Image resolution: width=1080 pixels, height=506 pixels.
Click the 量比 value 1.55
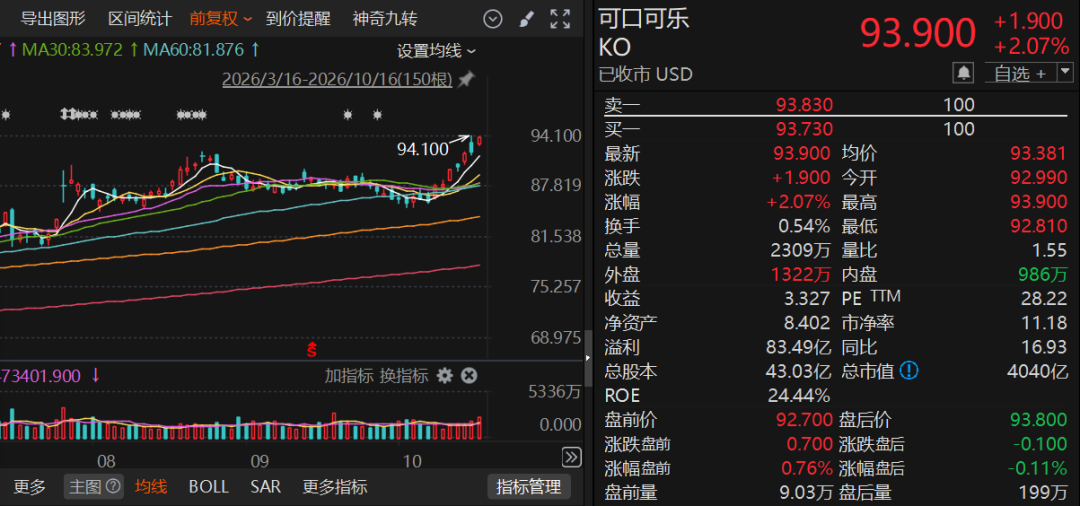click(x=1050, y=251)
